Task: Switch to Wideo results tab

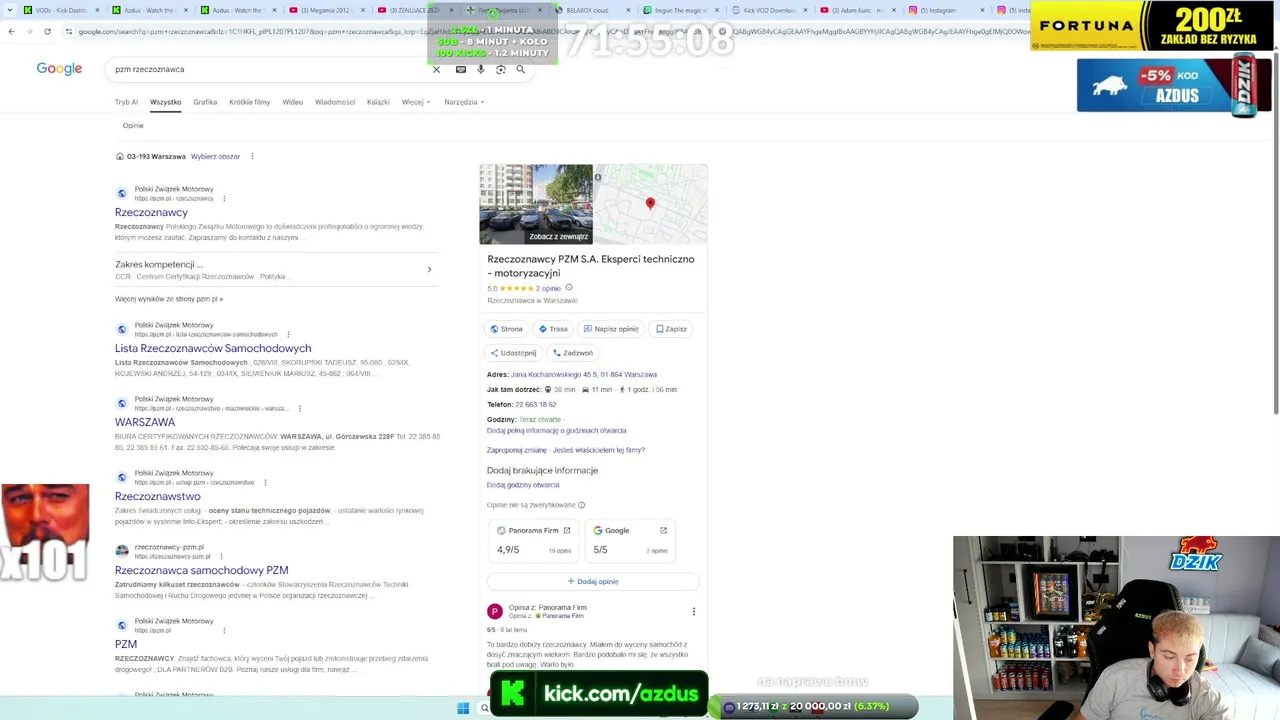Action: coord(293,102)
